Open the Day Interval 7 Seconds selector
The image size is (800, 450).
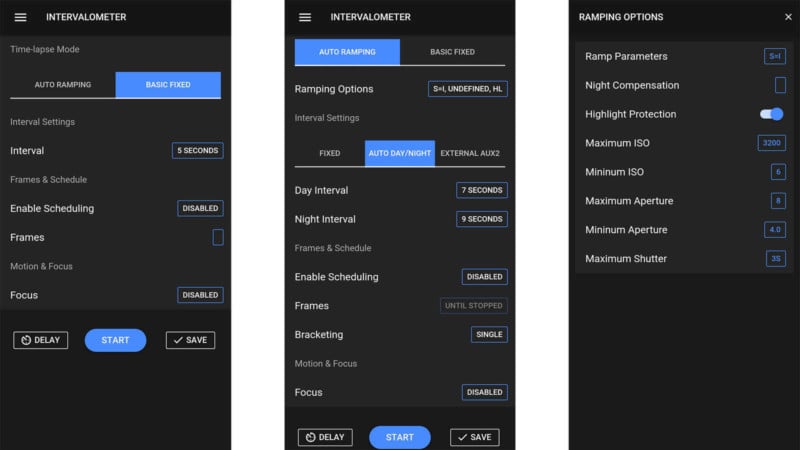[x=482, y=190]
